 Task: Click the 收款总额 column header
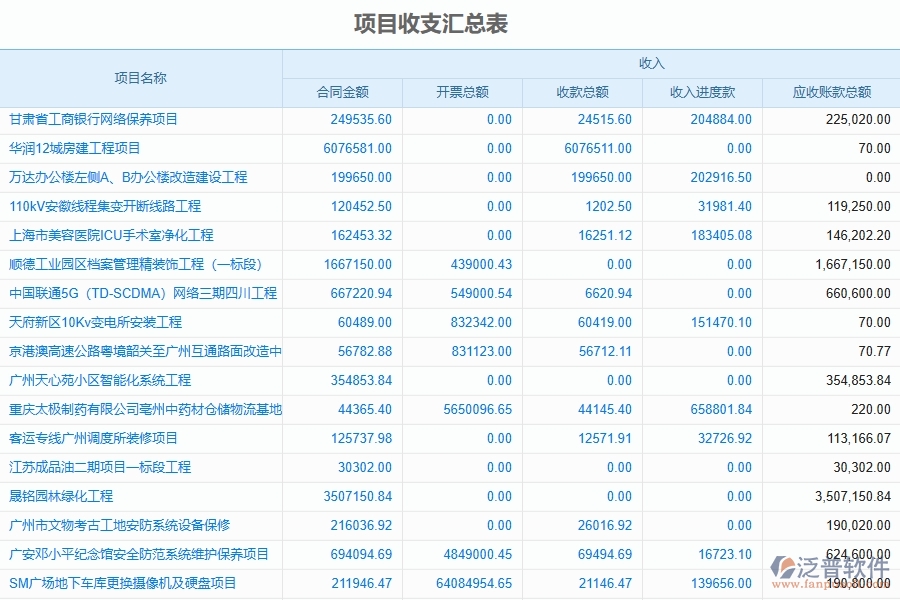click(583, 90)
